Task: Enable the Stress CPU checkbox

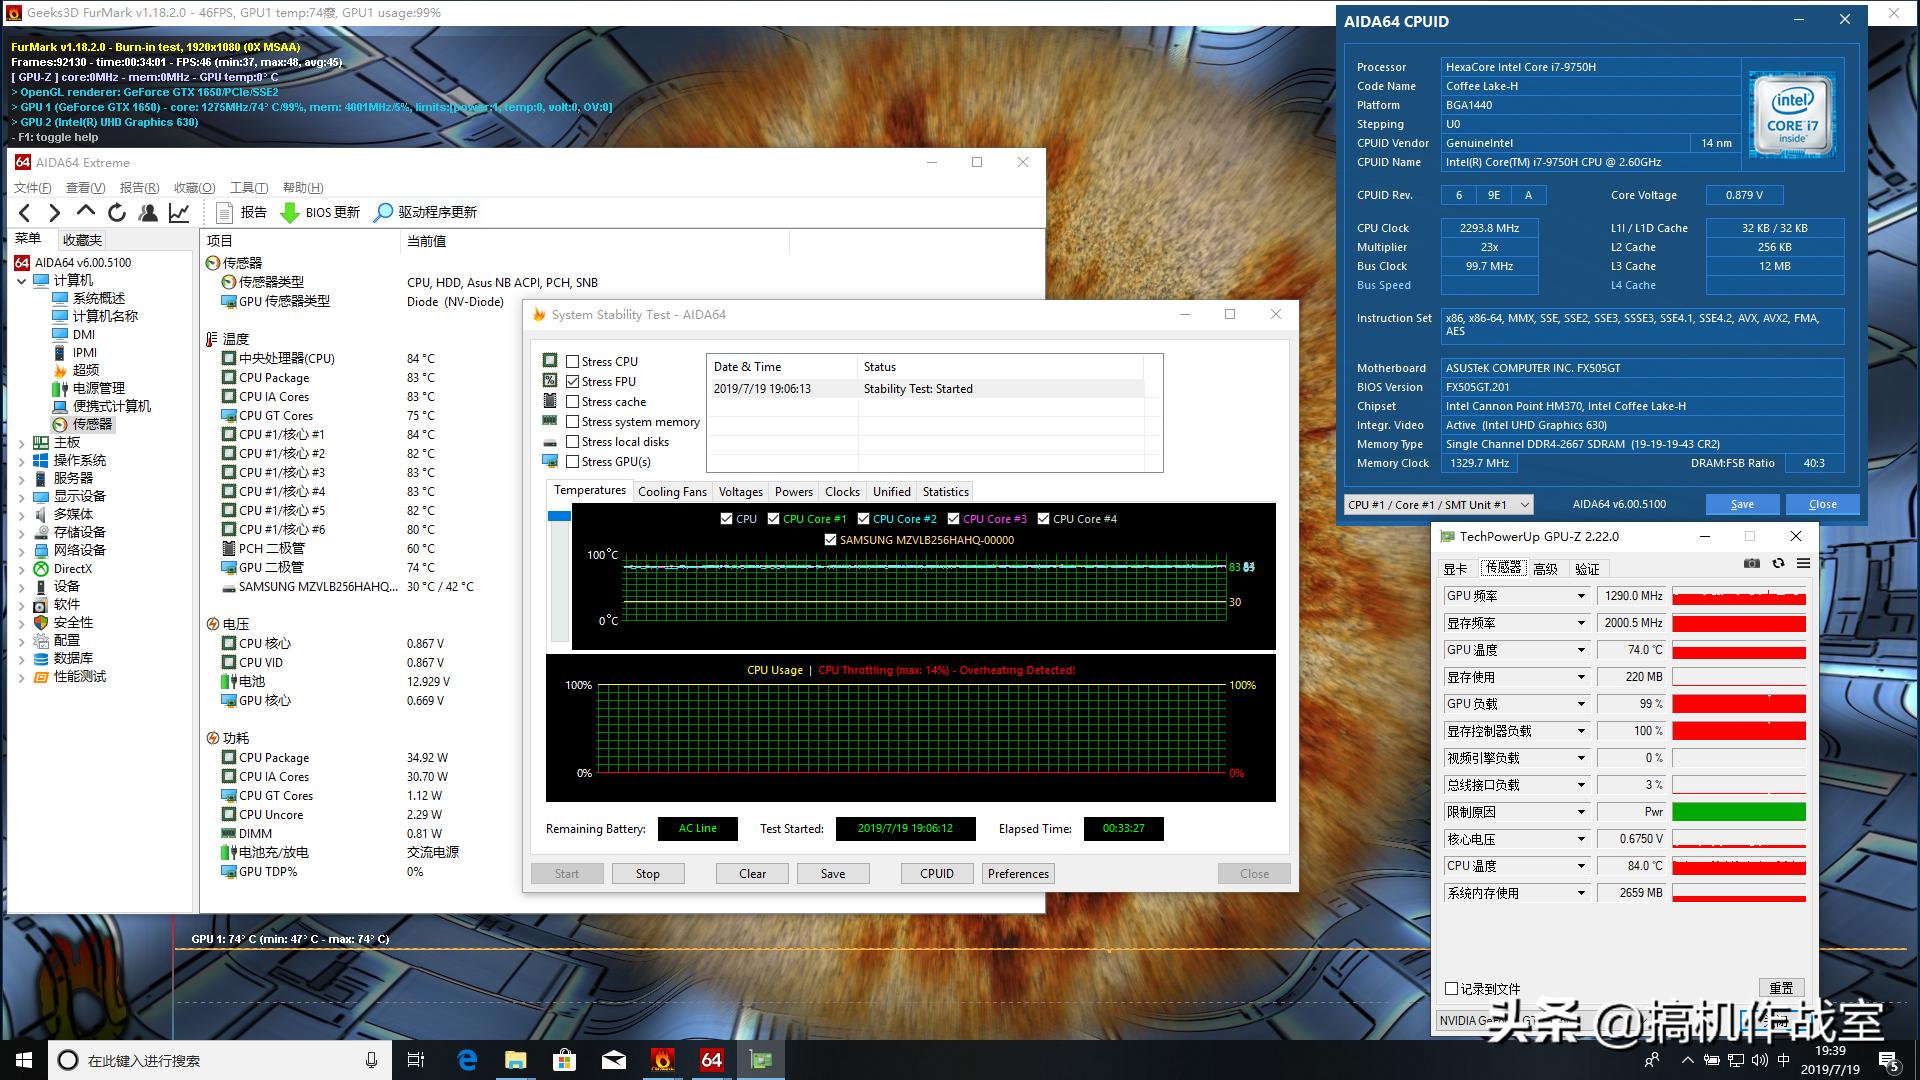Action: (573, 362)
